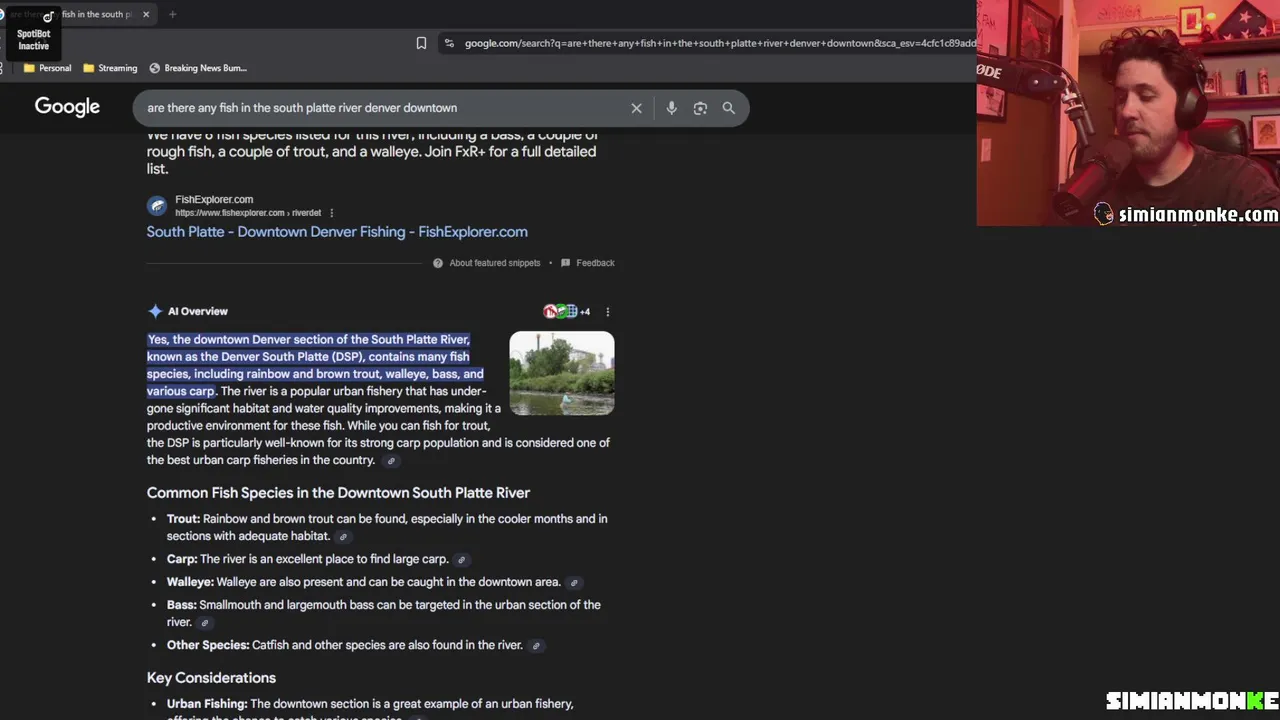Open Breaking News Bum bookmark
The image size is (1280, 720).
tap(198, 68)
